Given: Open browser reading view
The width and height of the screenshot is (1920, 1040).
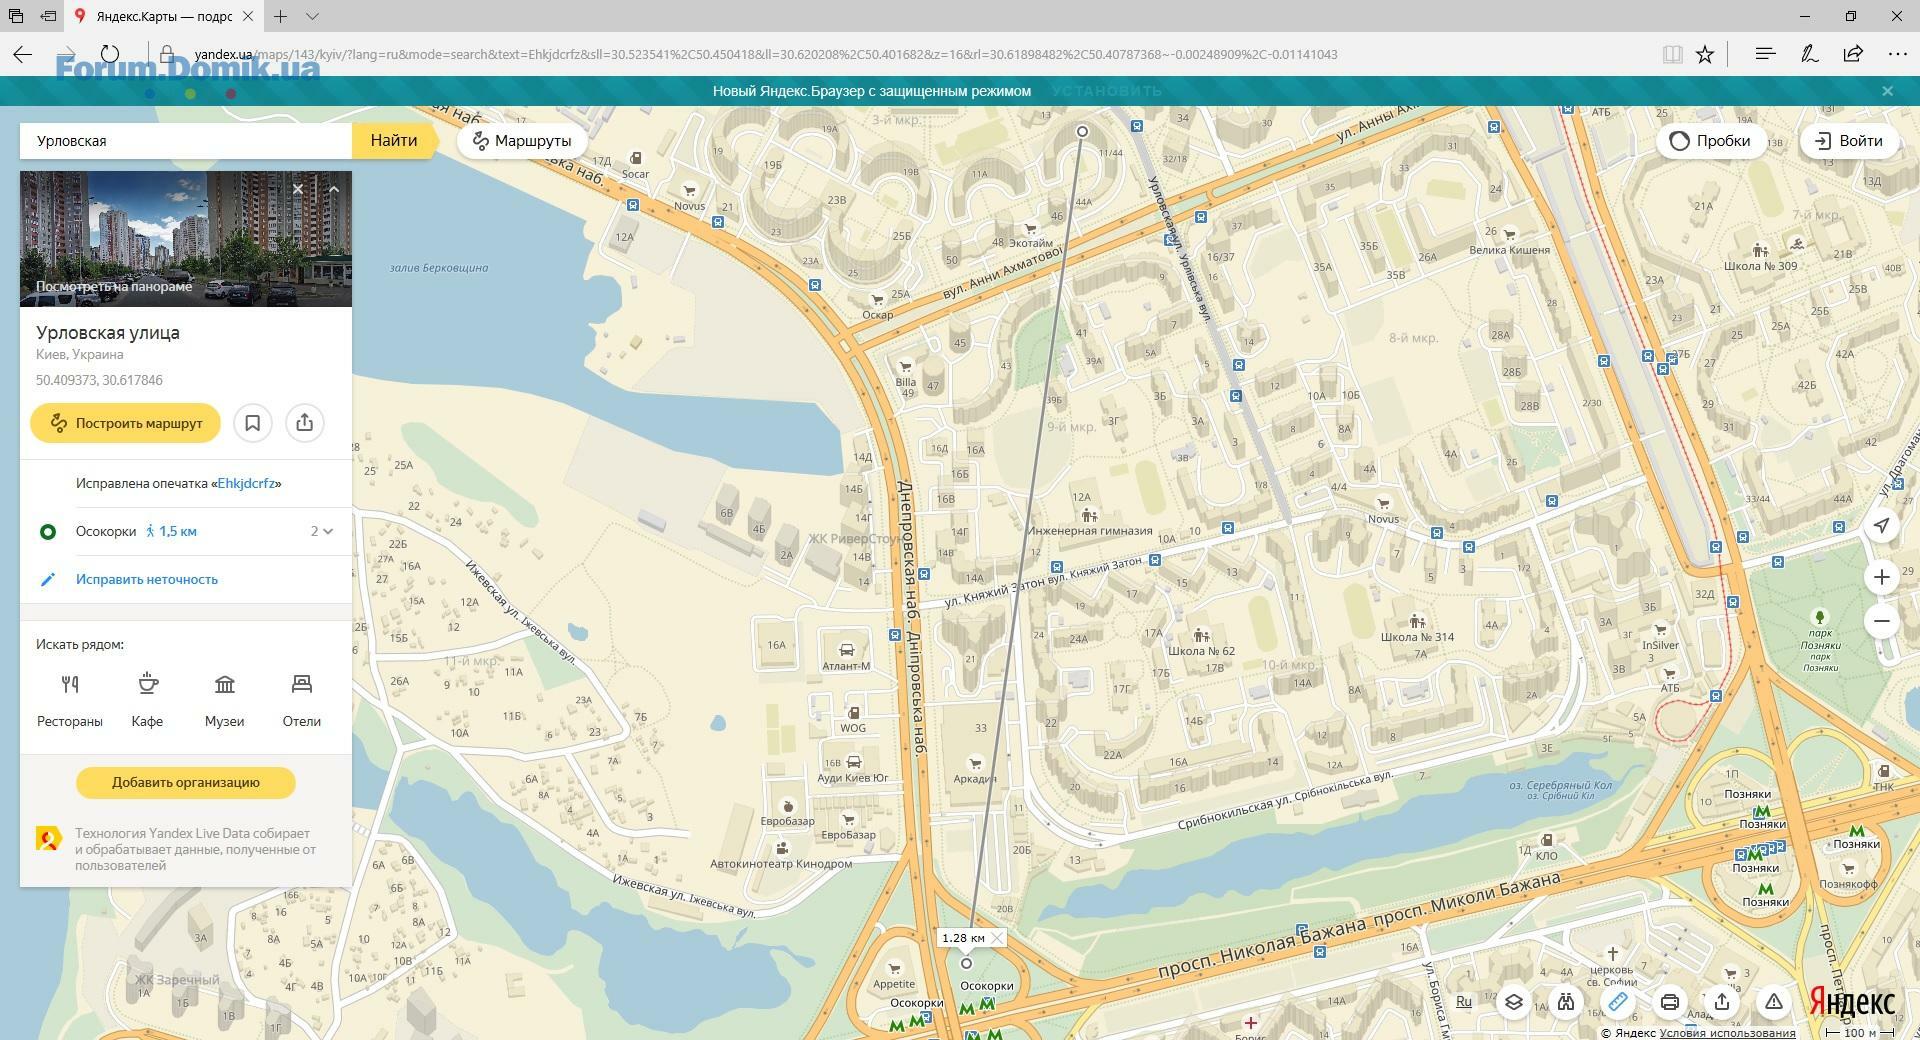Looking at the screenshot, I should click(1672, 54).
